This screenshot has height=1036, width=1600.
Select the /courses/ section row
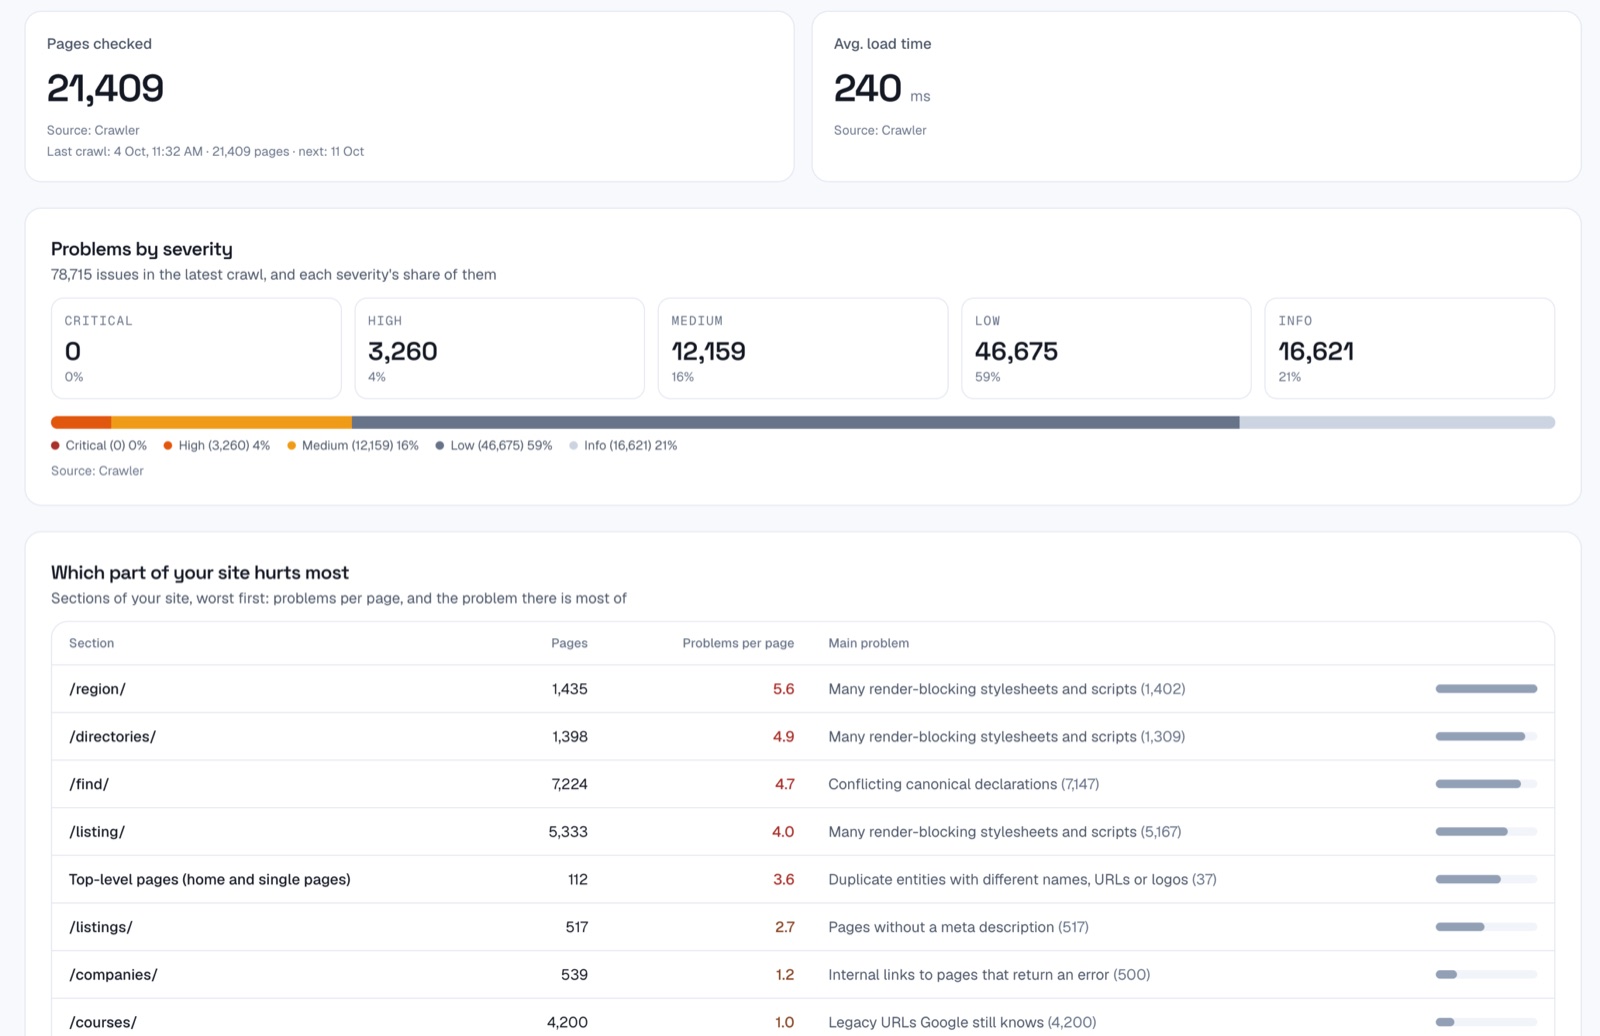tap(803, 1018)
